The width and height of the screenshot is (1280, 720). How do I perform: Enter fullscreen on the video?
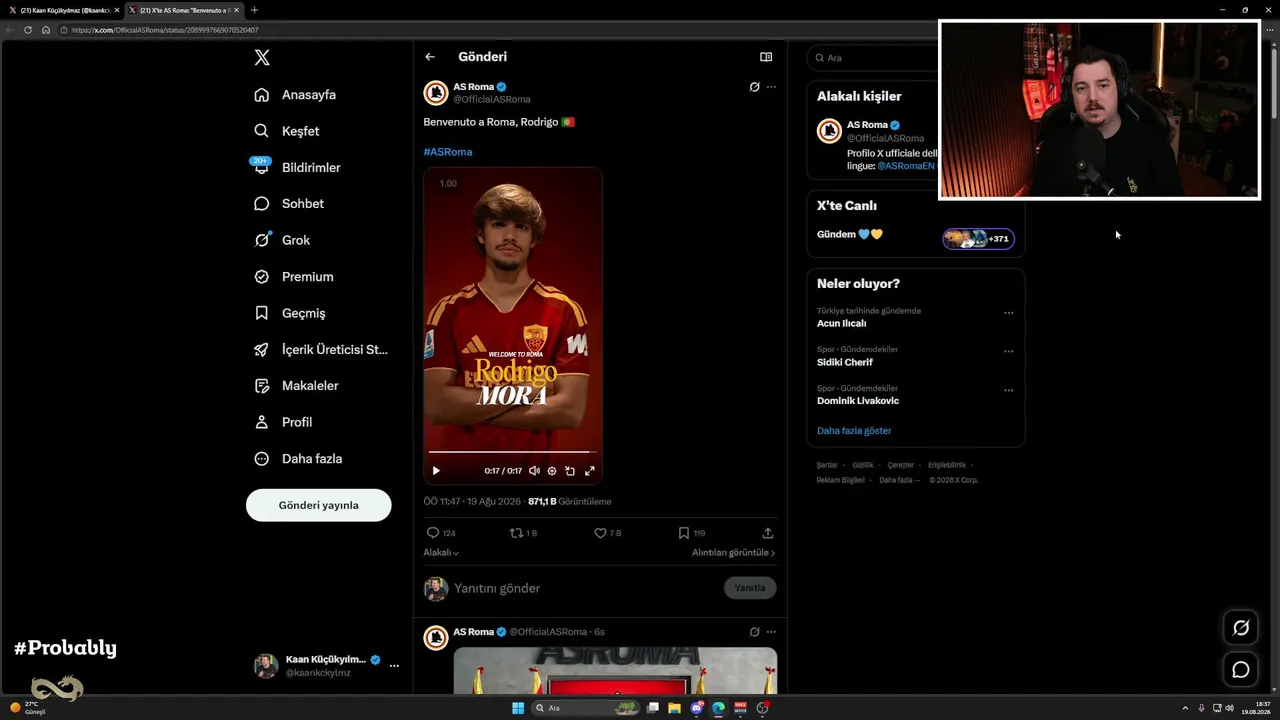[x=590, y=471]
